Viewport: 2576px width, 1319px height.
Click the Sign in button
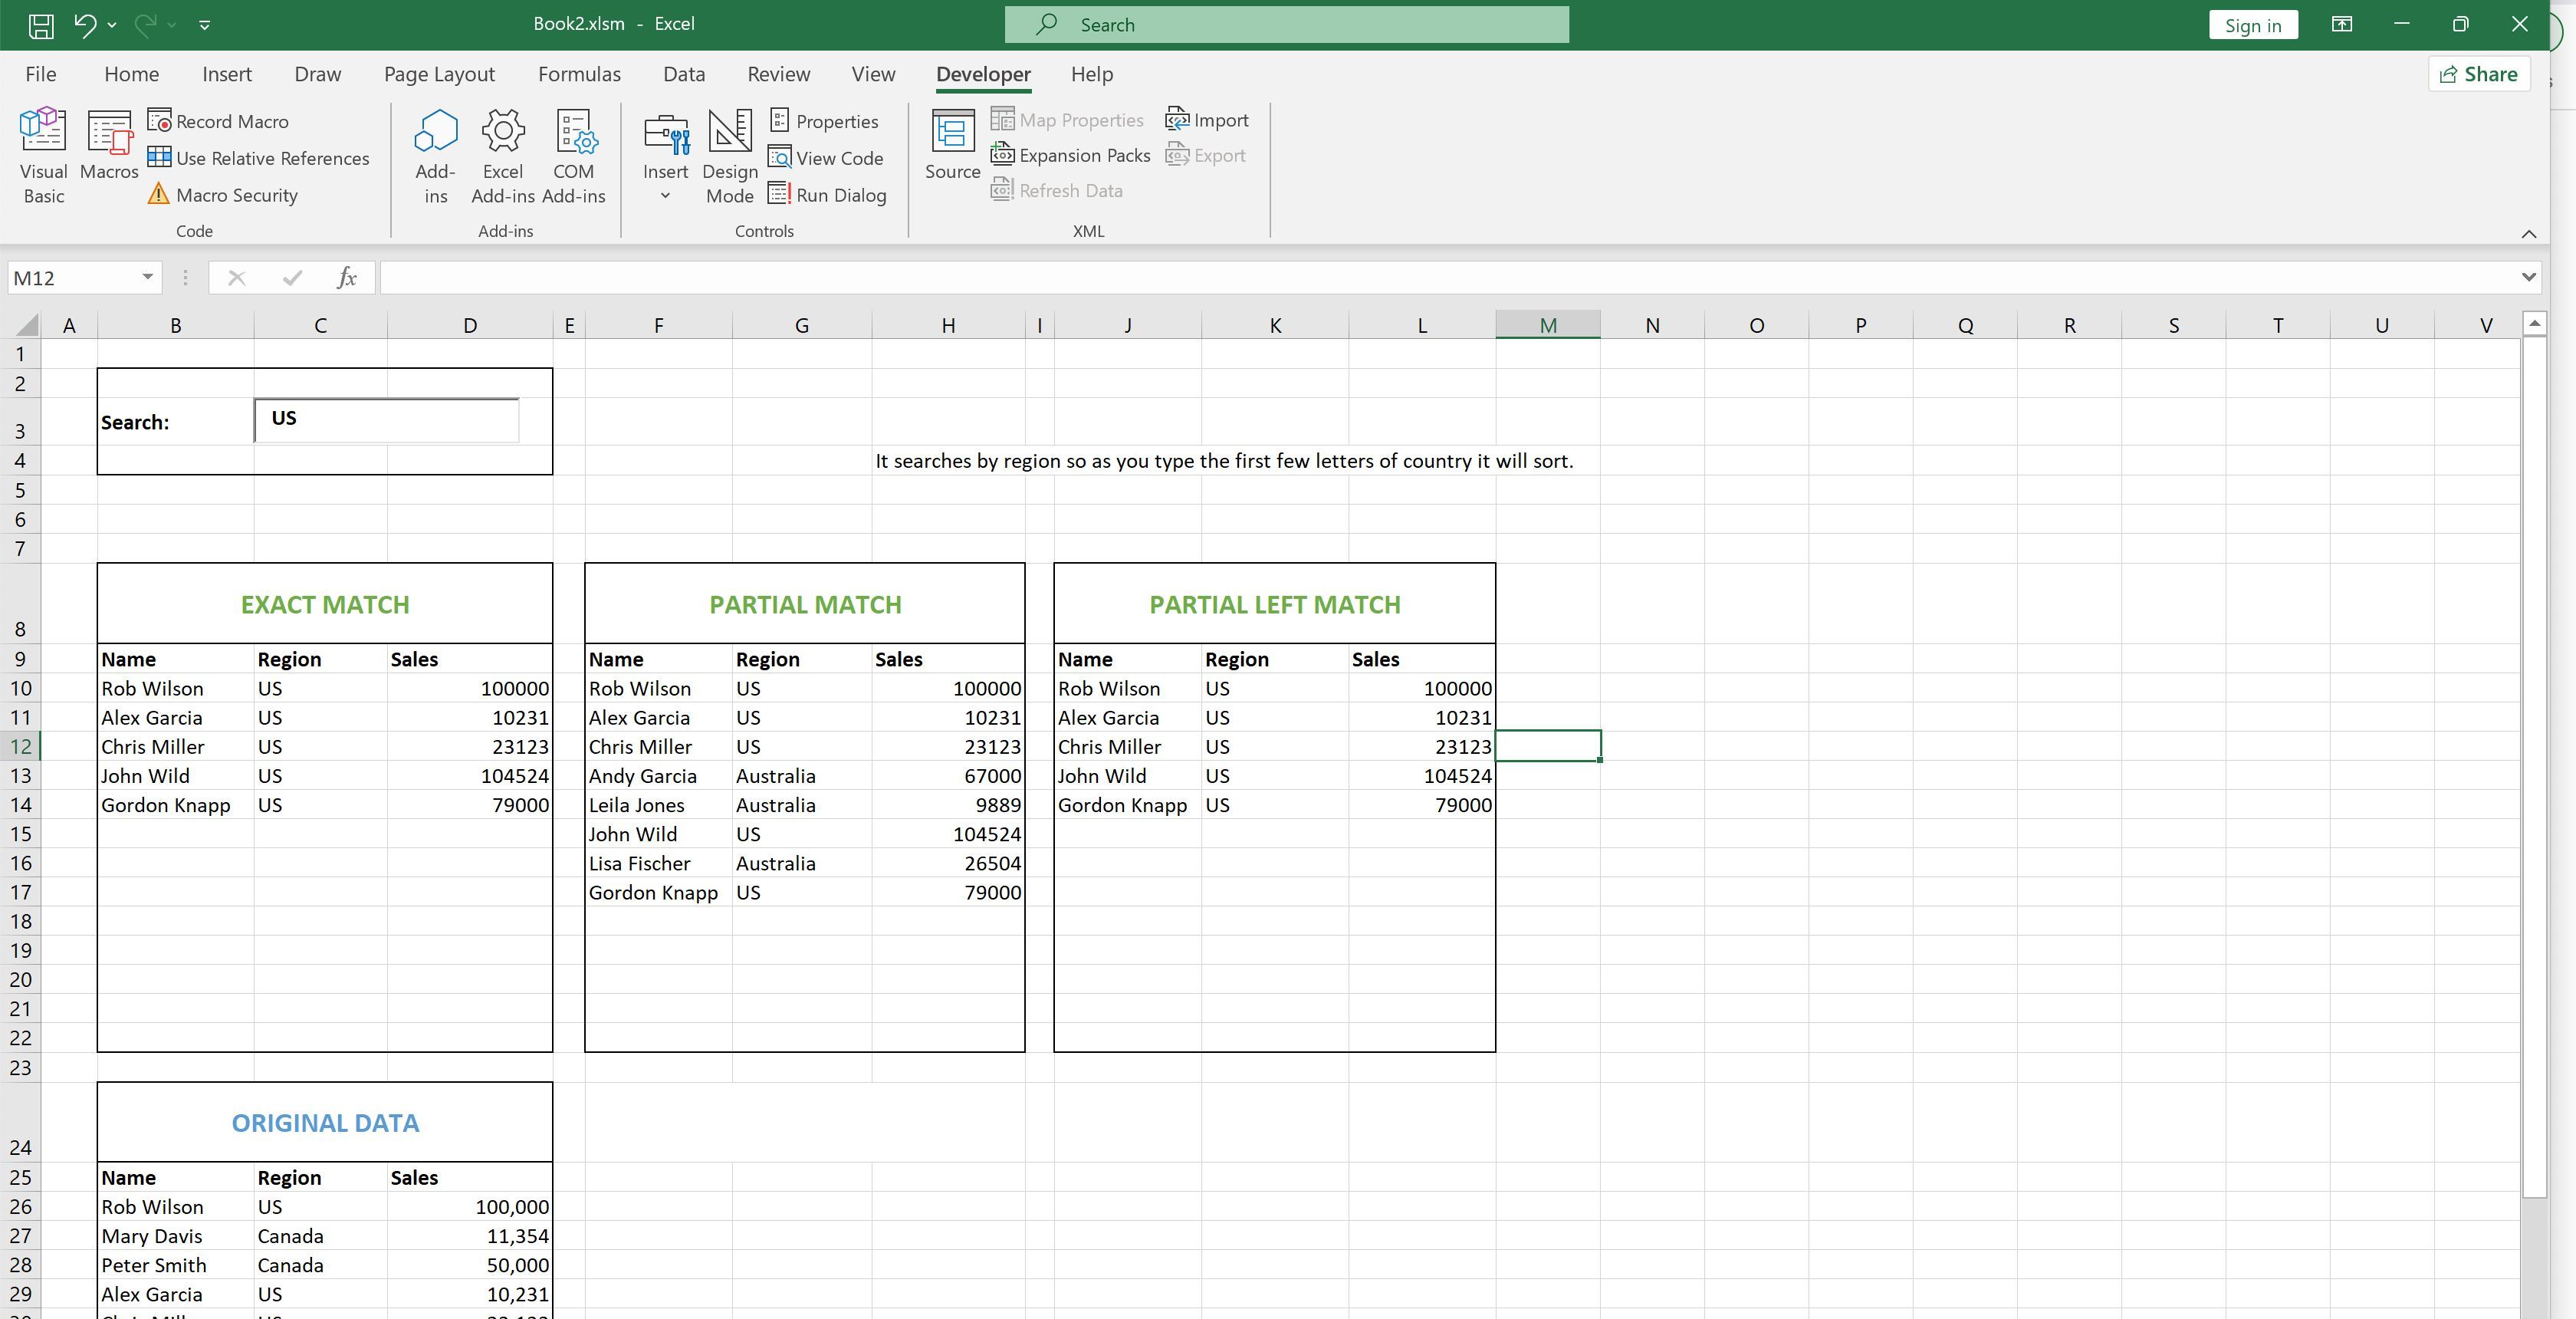(2253, 24)
